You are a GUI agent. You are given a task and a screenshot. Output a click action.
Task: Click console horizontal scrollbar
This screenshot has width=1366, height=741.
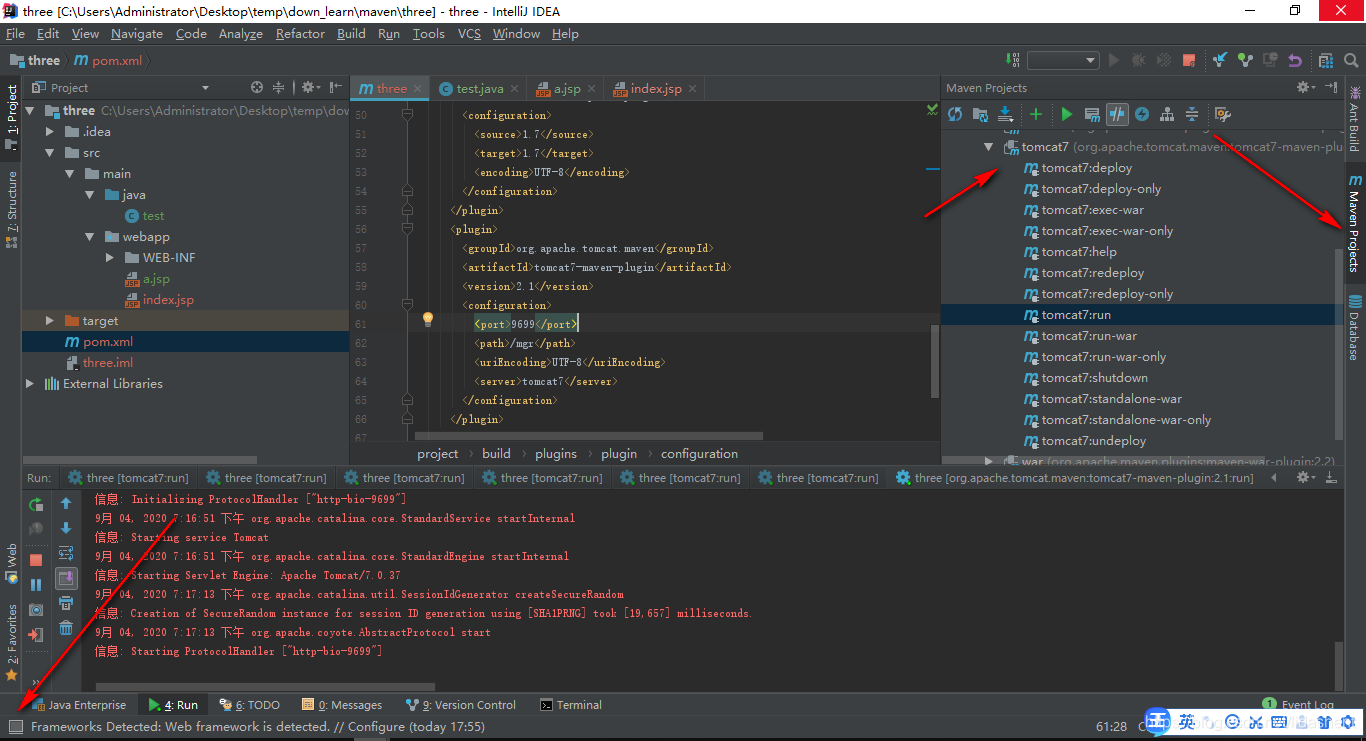(265, 687)
